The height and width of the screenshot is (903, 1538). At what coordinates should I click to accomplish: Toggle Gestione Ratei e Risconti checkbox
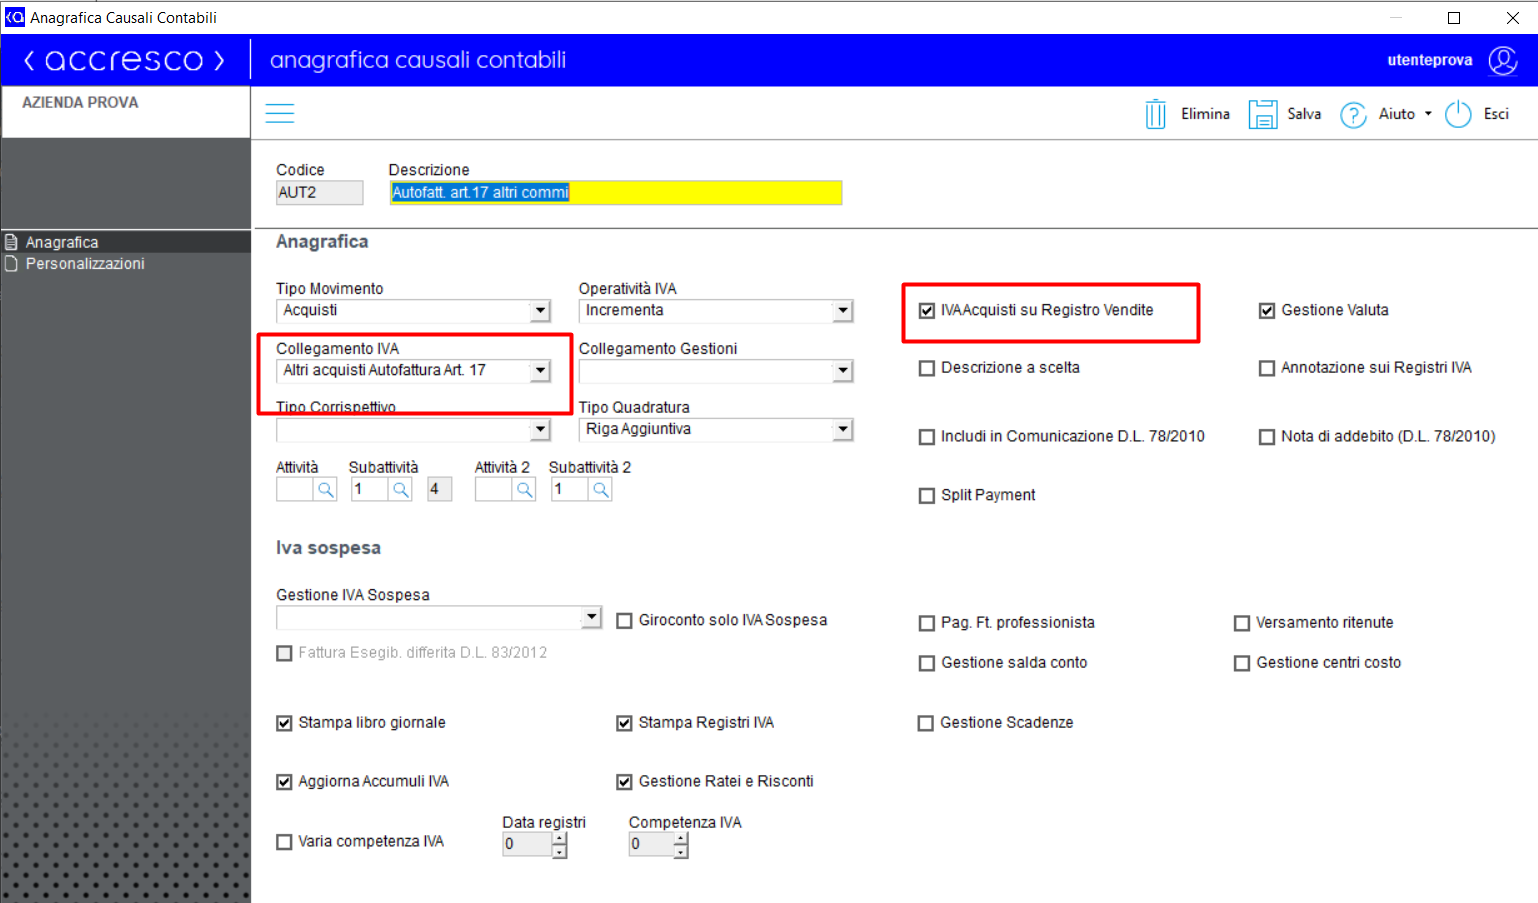(x=624, y=782)
